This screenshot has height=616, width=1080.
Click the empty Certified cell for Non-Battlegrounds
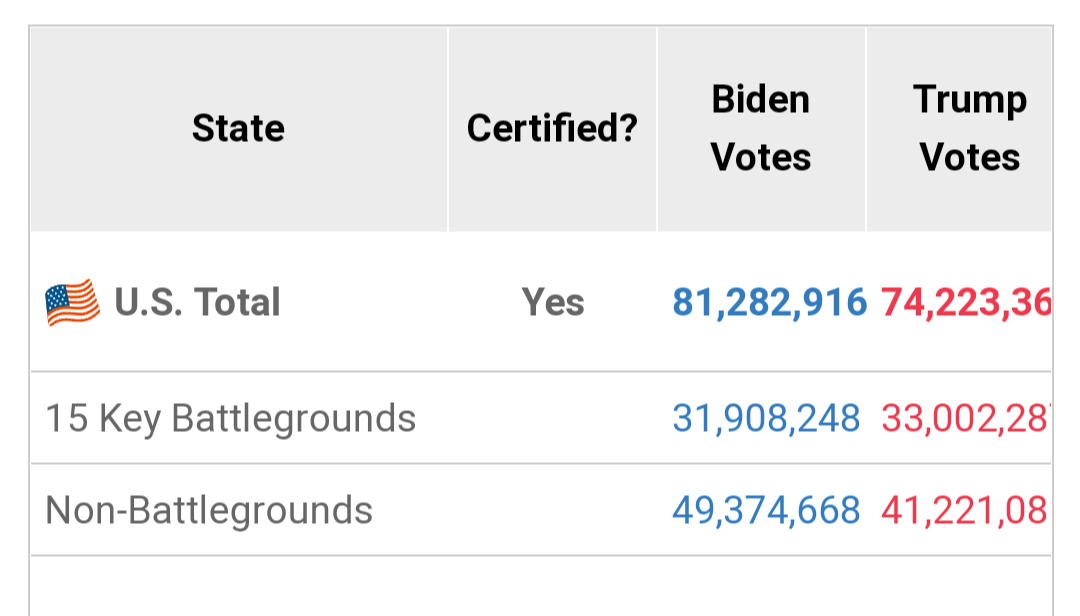point(552,510)
